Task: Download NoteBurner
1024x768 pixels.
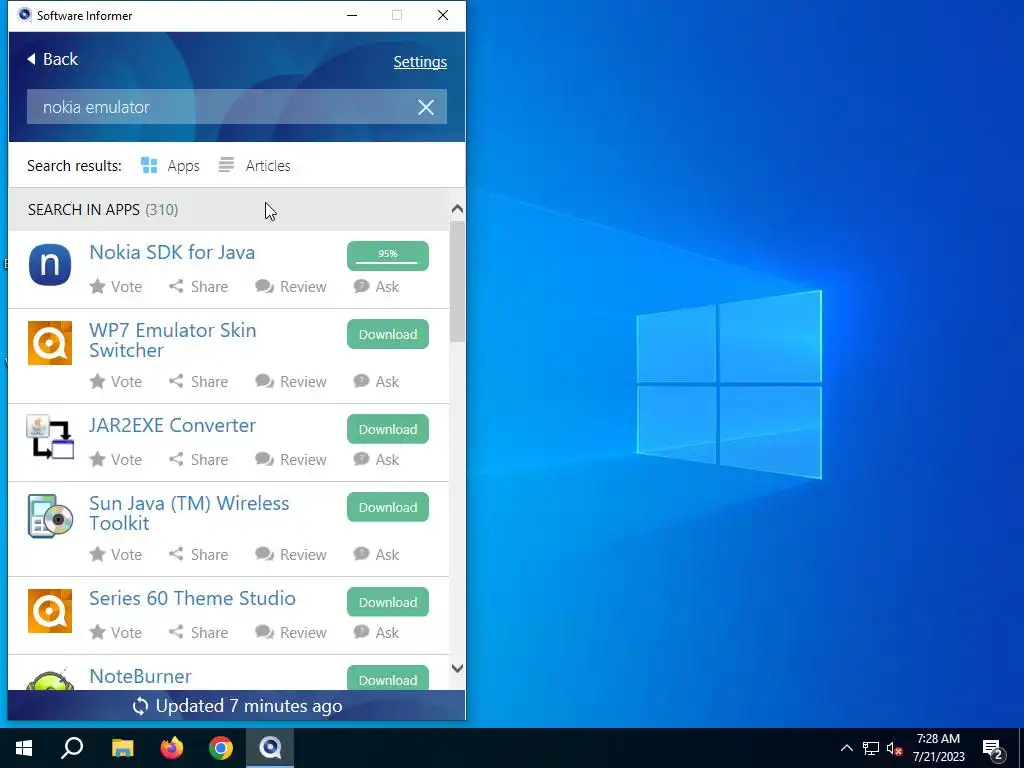Action: click(388, 679)
